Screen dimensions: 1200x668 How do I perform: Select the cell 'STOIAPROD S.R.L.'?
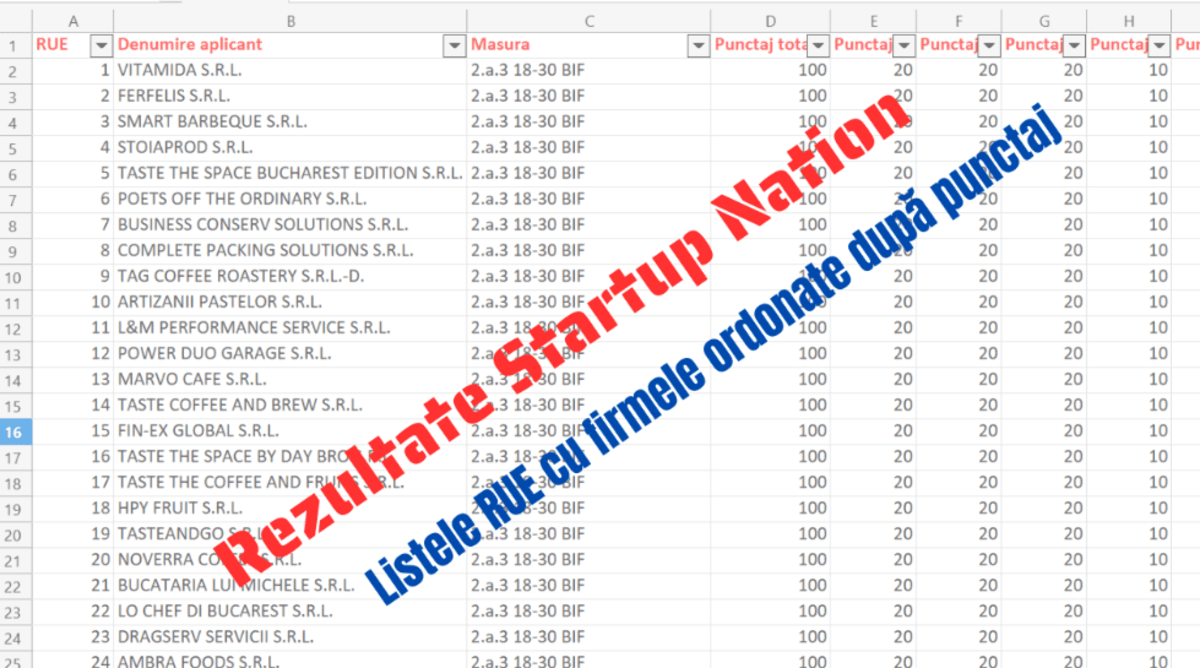click(291, 148)
